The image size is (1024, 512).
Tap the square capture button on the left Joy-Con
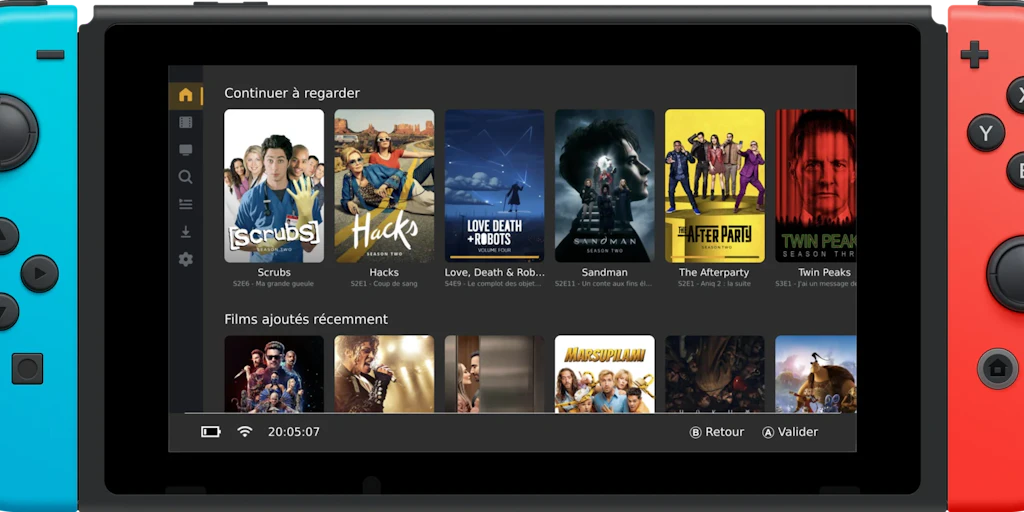[27, 368]
